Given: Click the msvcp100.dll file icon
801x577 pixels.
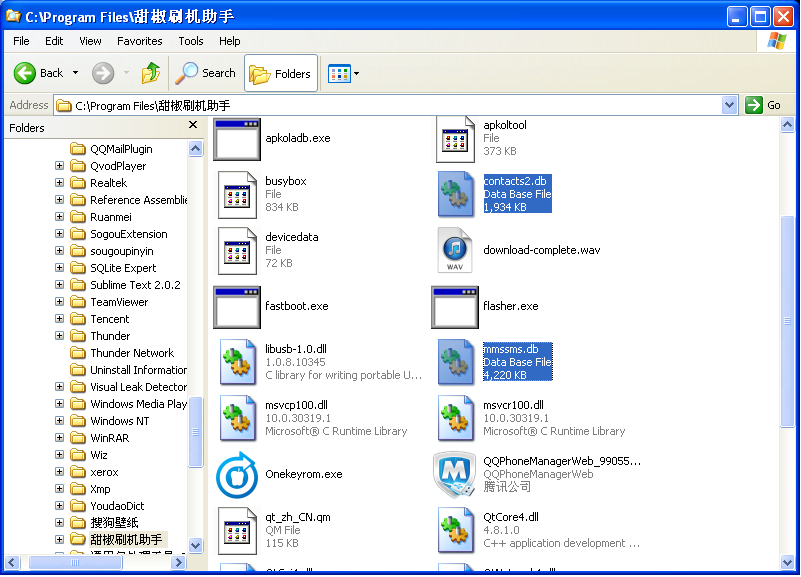Looking at the screenshot, I should (x=237, y=418).
